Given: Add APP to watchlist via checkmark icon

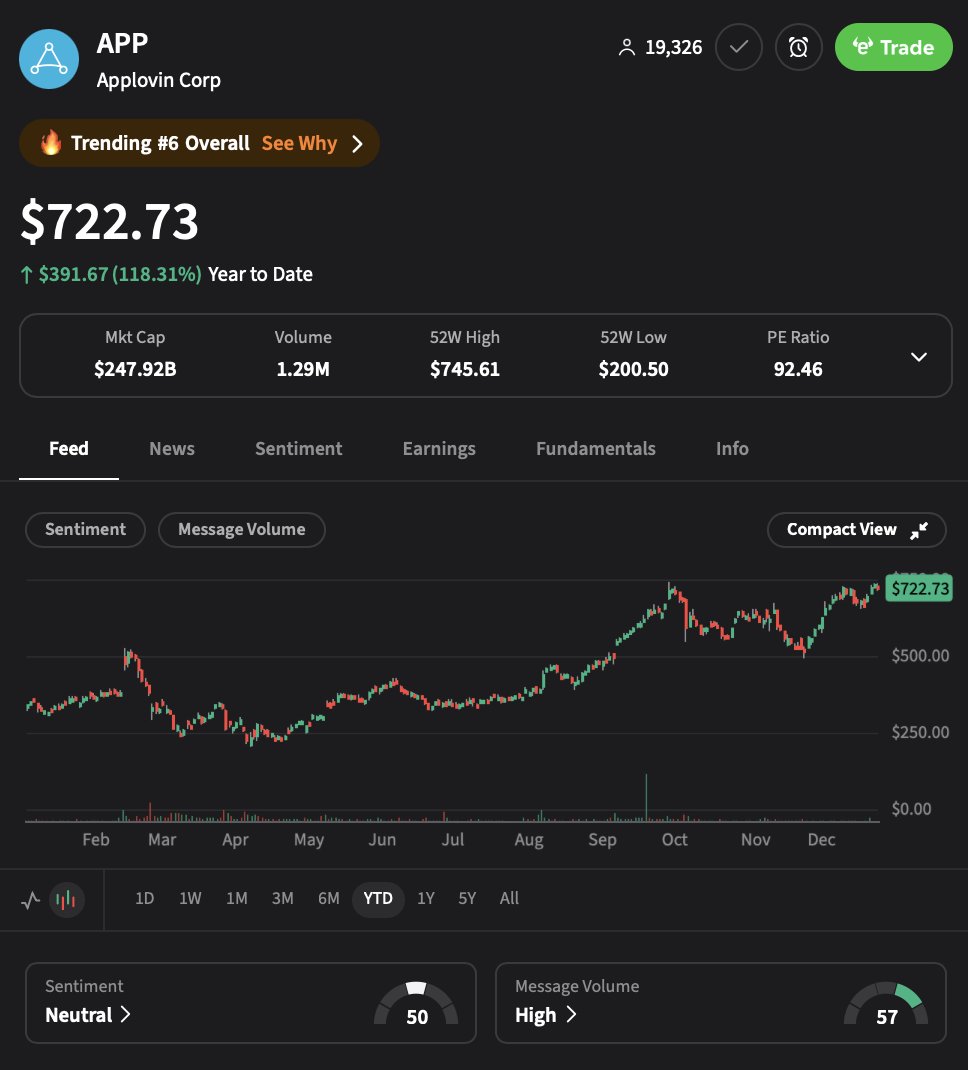Looking at the screenshot, I should (738, 46).
